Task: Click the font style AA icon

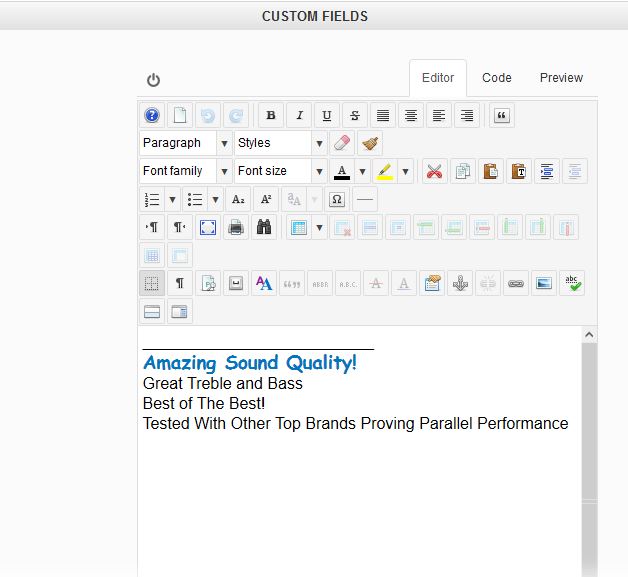Action: 264,283
